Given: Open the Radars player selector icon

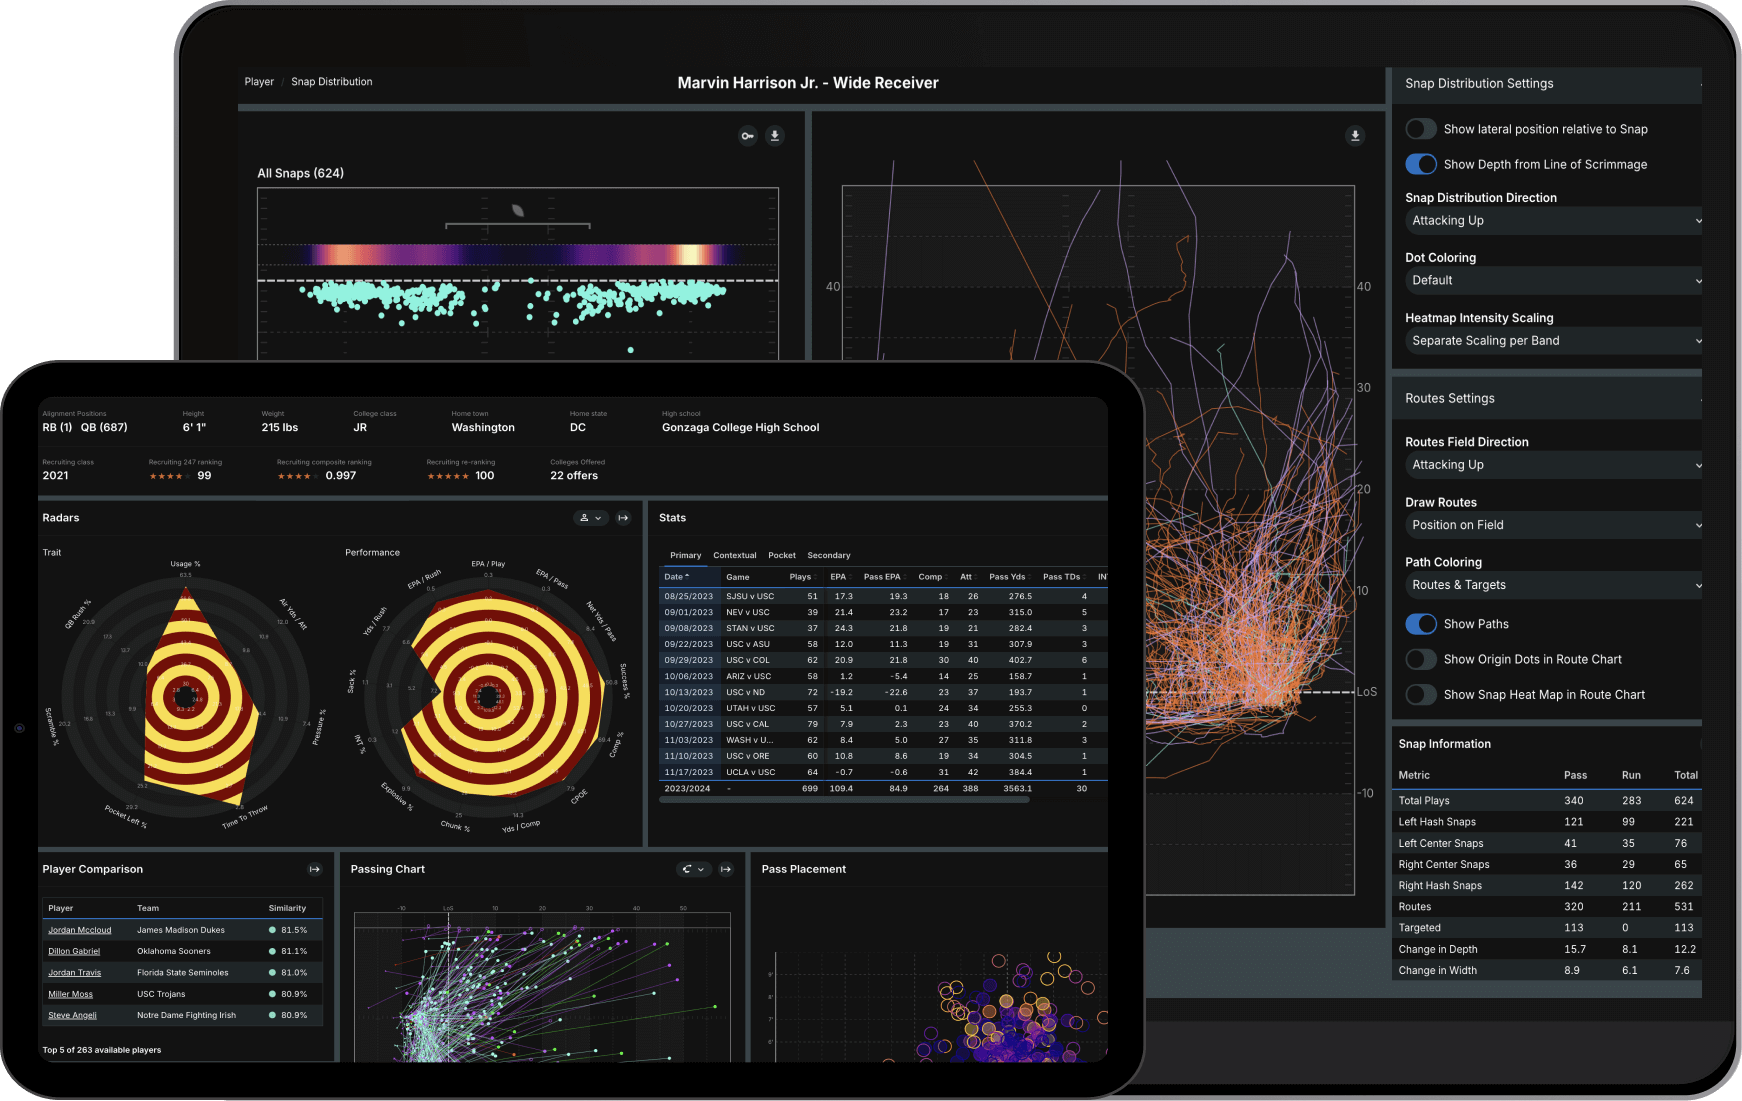Looking at the screenshot, I should 590,518.
